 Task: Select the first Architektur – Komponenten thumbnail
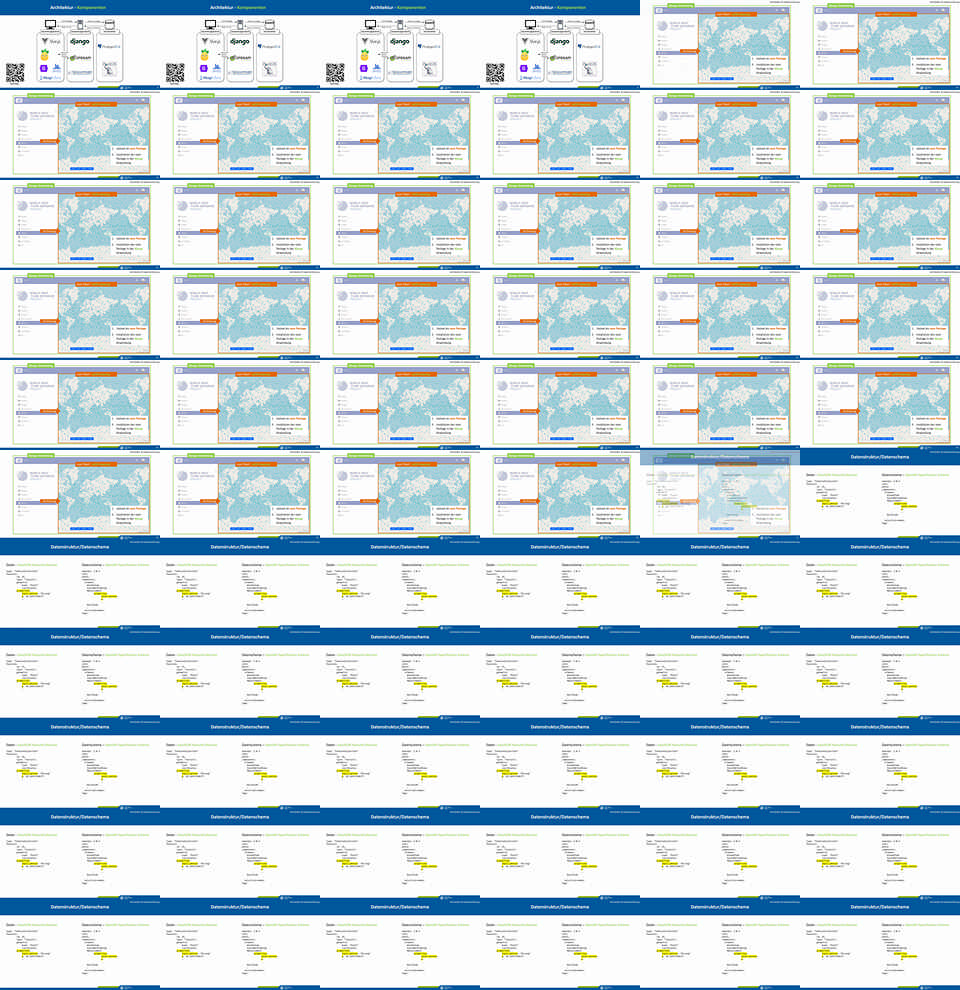(x=80, y=45)
